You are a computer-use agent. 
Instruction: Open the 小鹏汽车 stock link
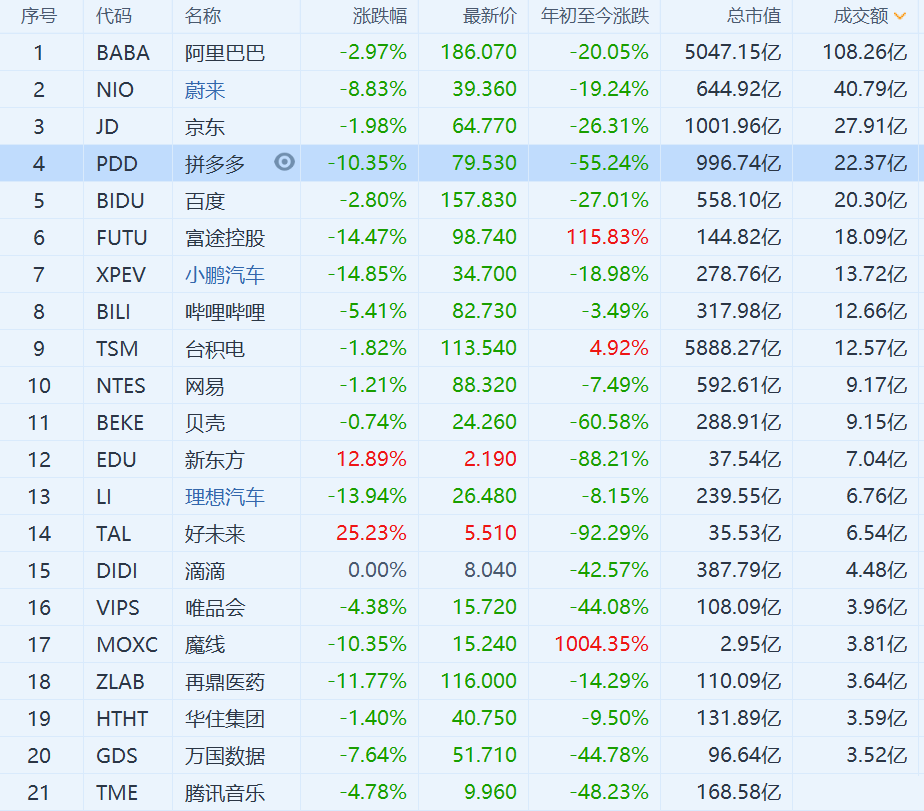coord(225,275)
